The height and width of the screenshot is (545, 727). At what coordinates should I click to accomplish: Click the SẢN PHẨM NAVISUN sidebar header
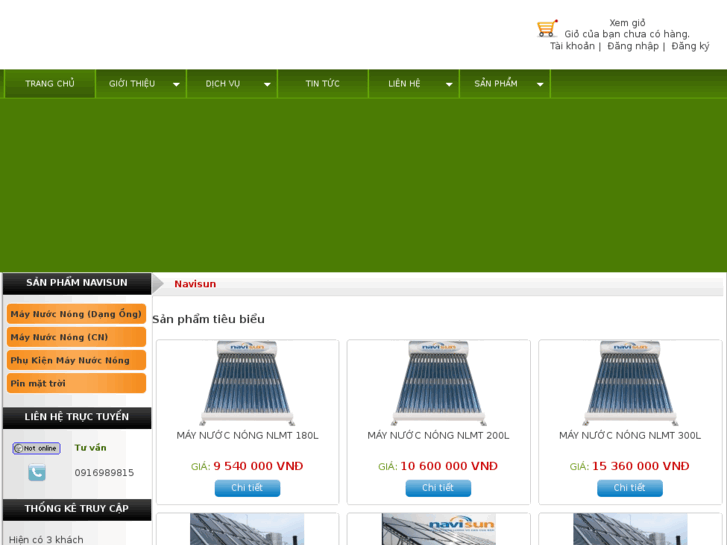77,283
